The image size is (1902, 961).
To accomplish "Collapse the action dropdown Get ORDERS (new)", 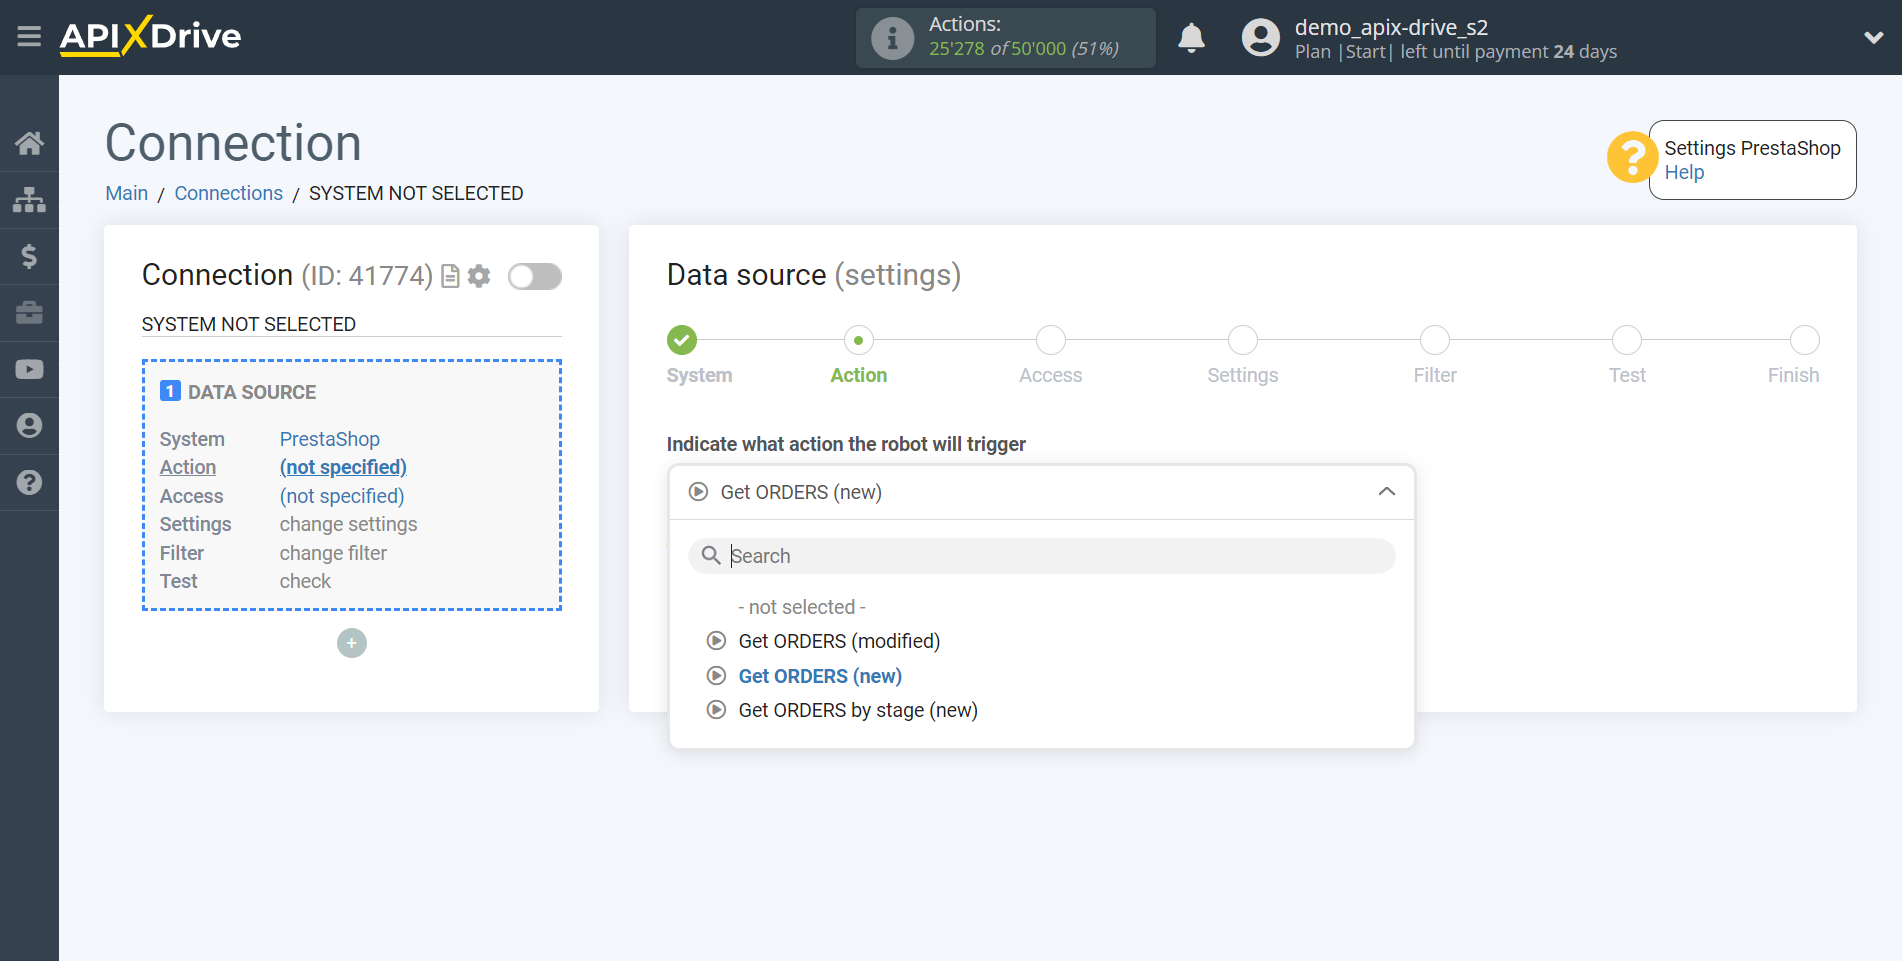I will (1041, 492).
